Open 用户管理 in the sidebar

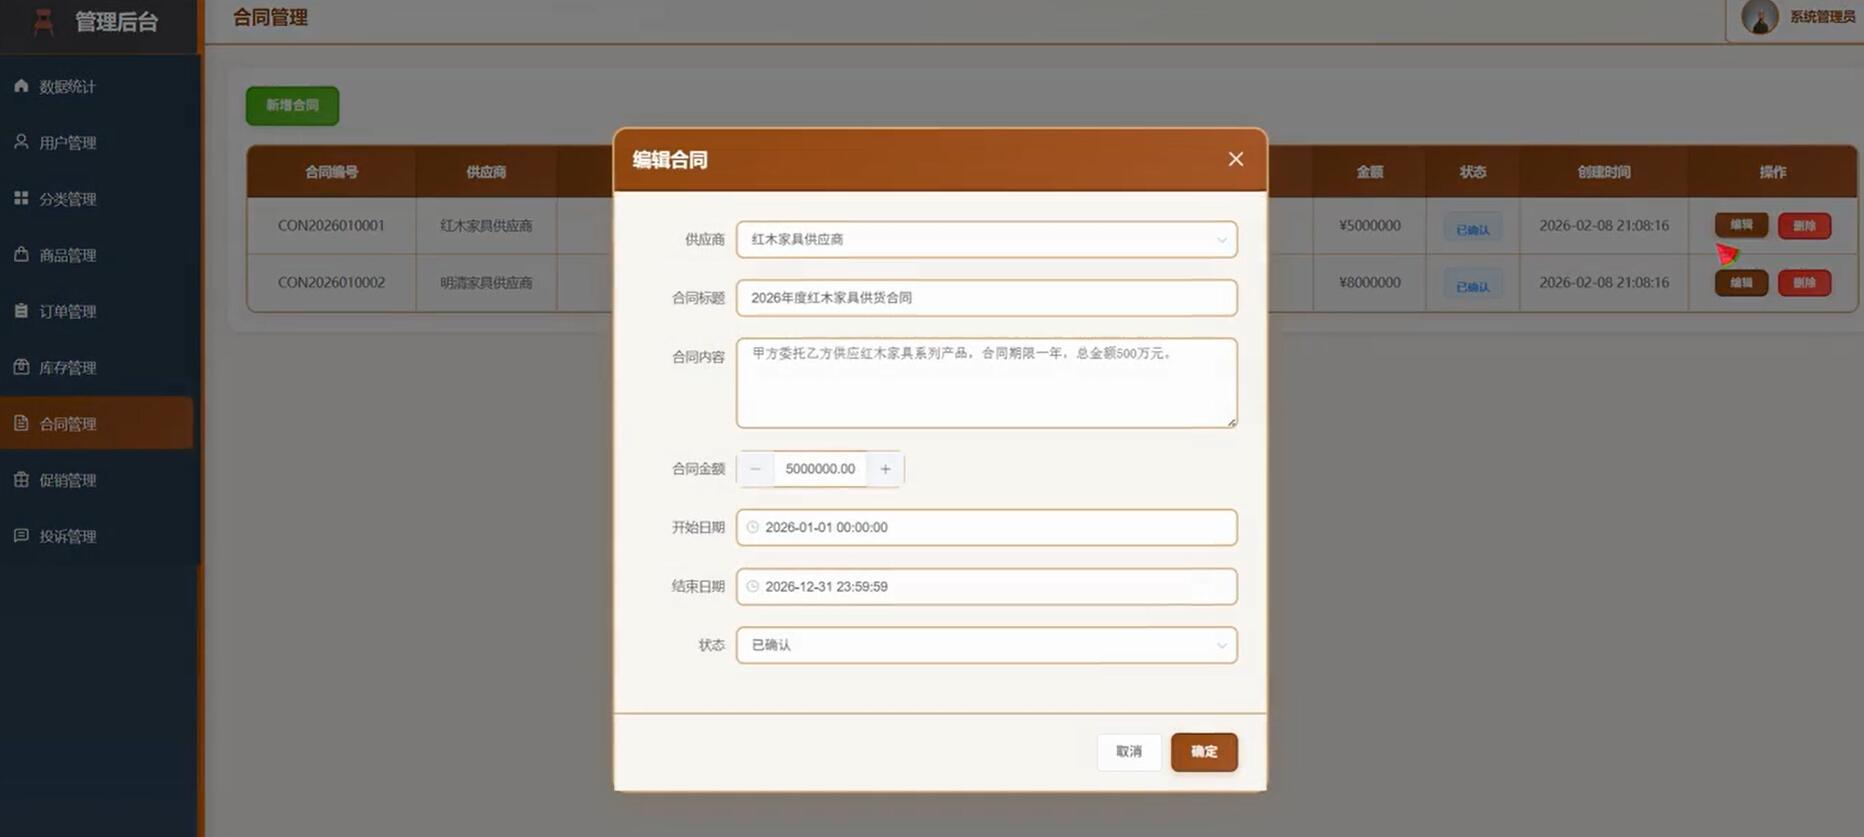coord(97,143)
